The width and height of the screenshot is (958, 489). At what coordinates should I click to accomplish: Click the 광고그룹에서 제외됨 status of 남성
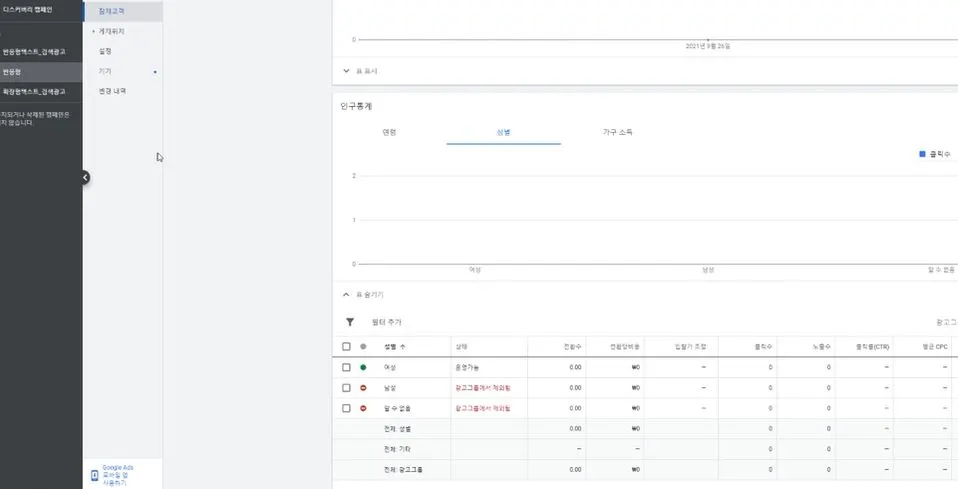pyautogui.click(x=483, y=388)
